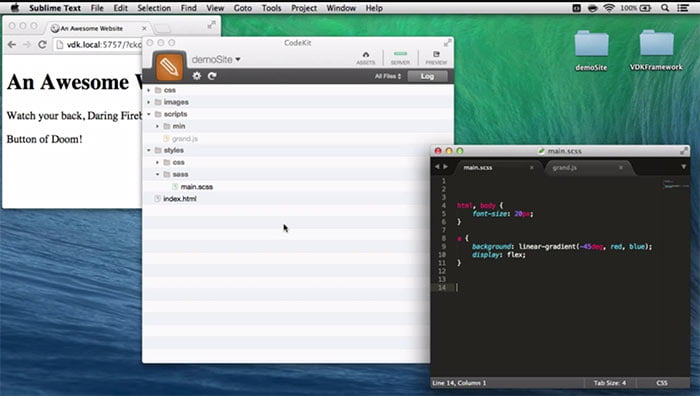Screen dimensions: 700x396
Task: Open Spotlight search in menu bar
Action: 665,8
